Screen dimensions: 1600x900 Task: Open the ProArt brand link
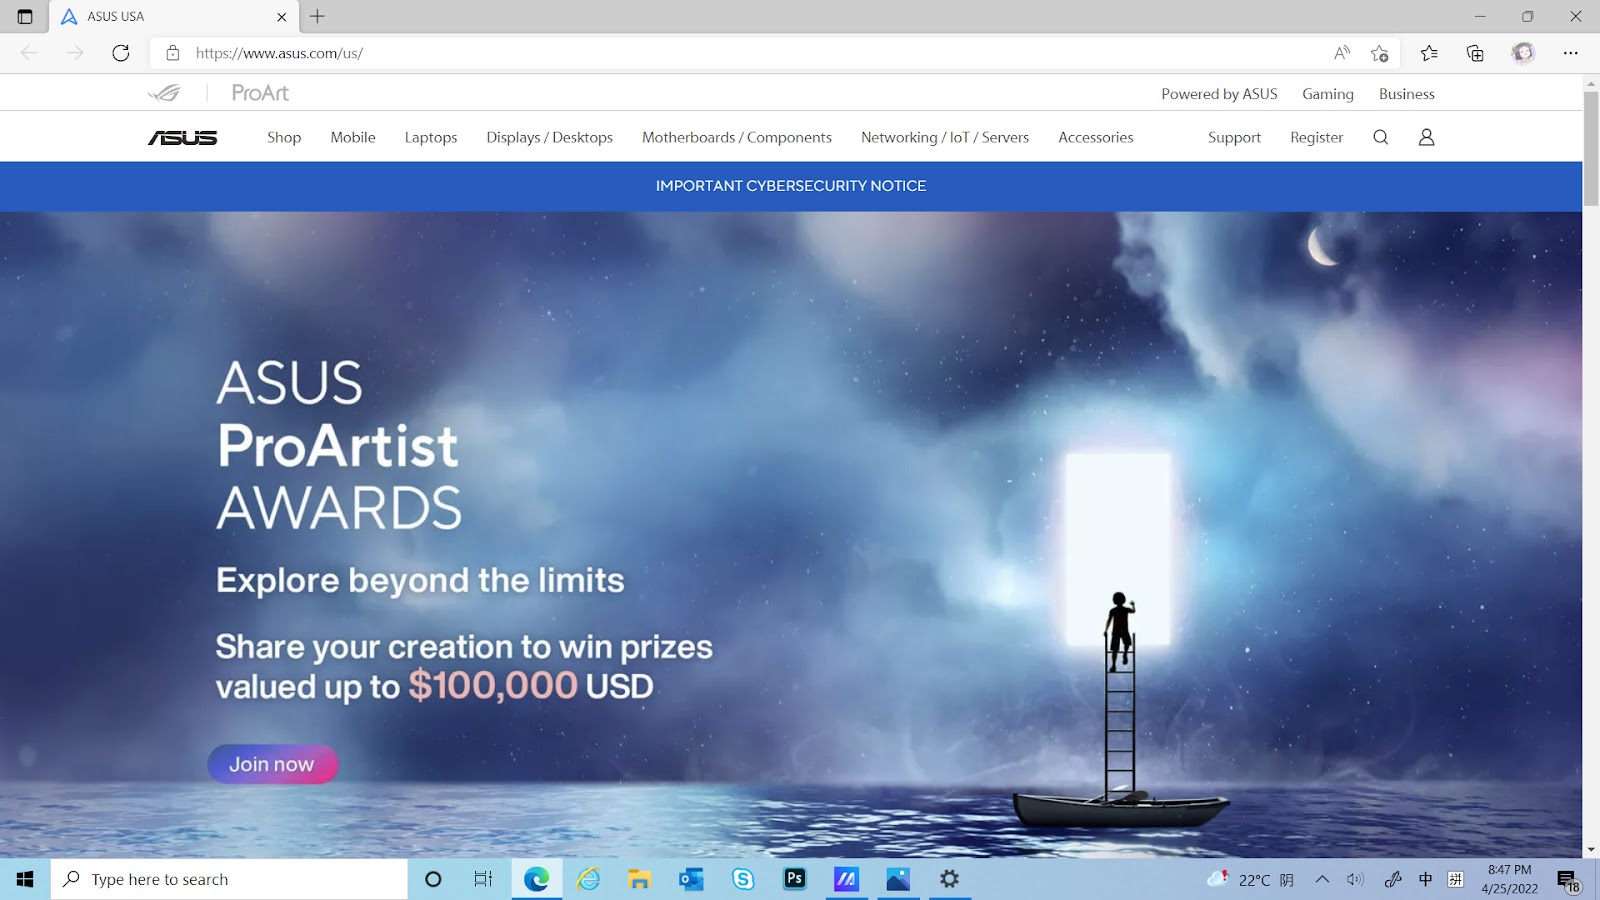[x=260, y=93]
